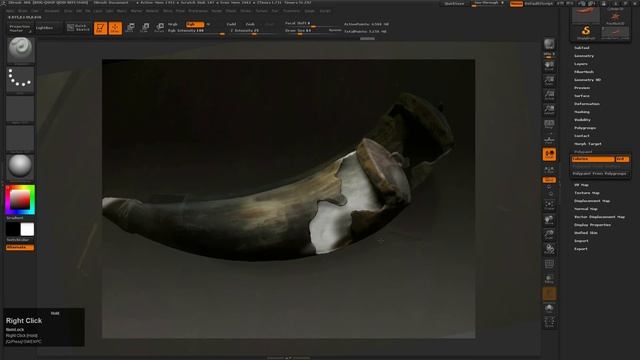The height and width of the screenshot is (360, 640).
Task: Click the Rotate view icon in right shelf
Action: coord(549,249)
